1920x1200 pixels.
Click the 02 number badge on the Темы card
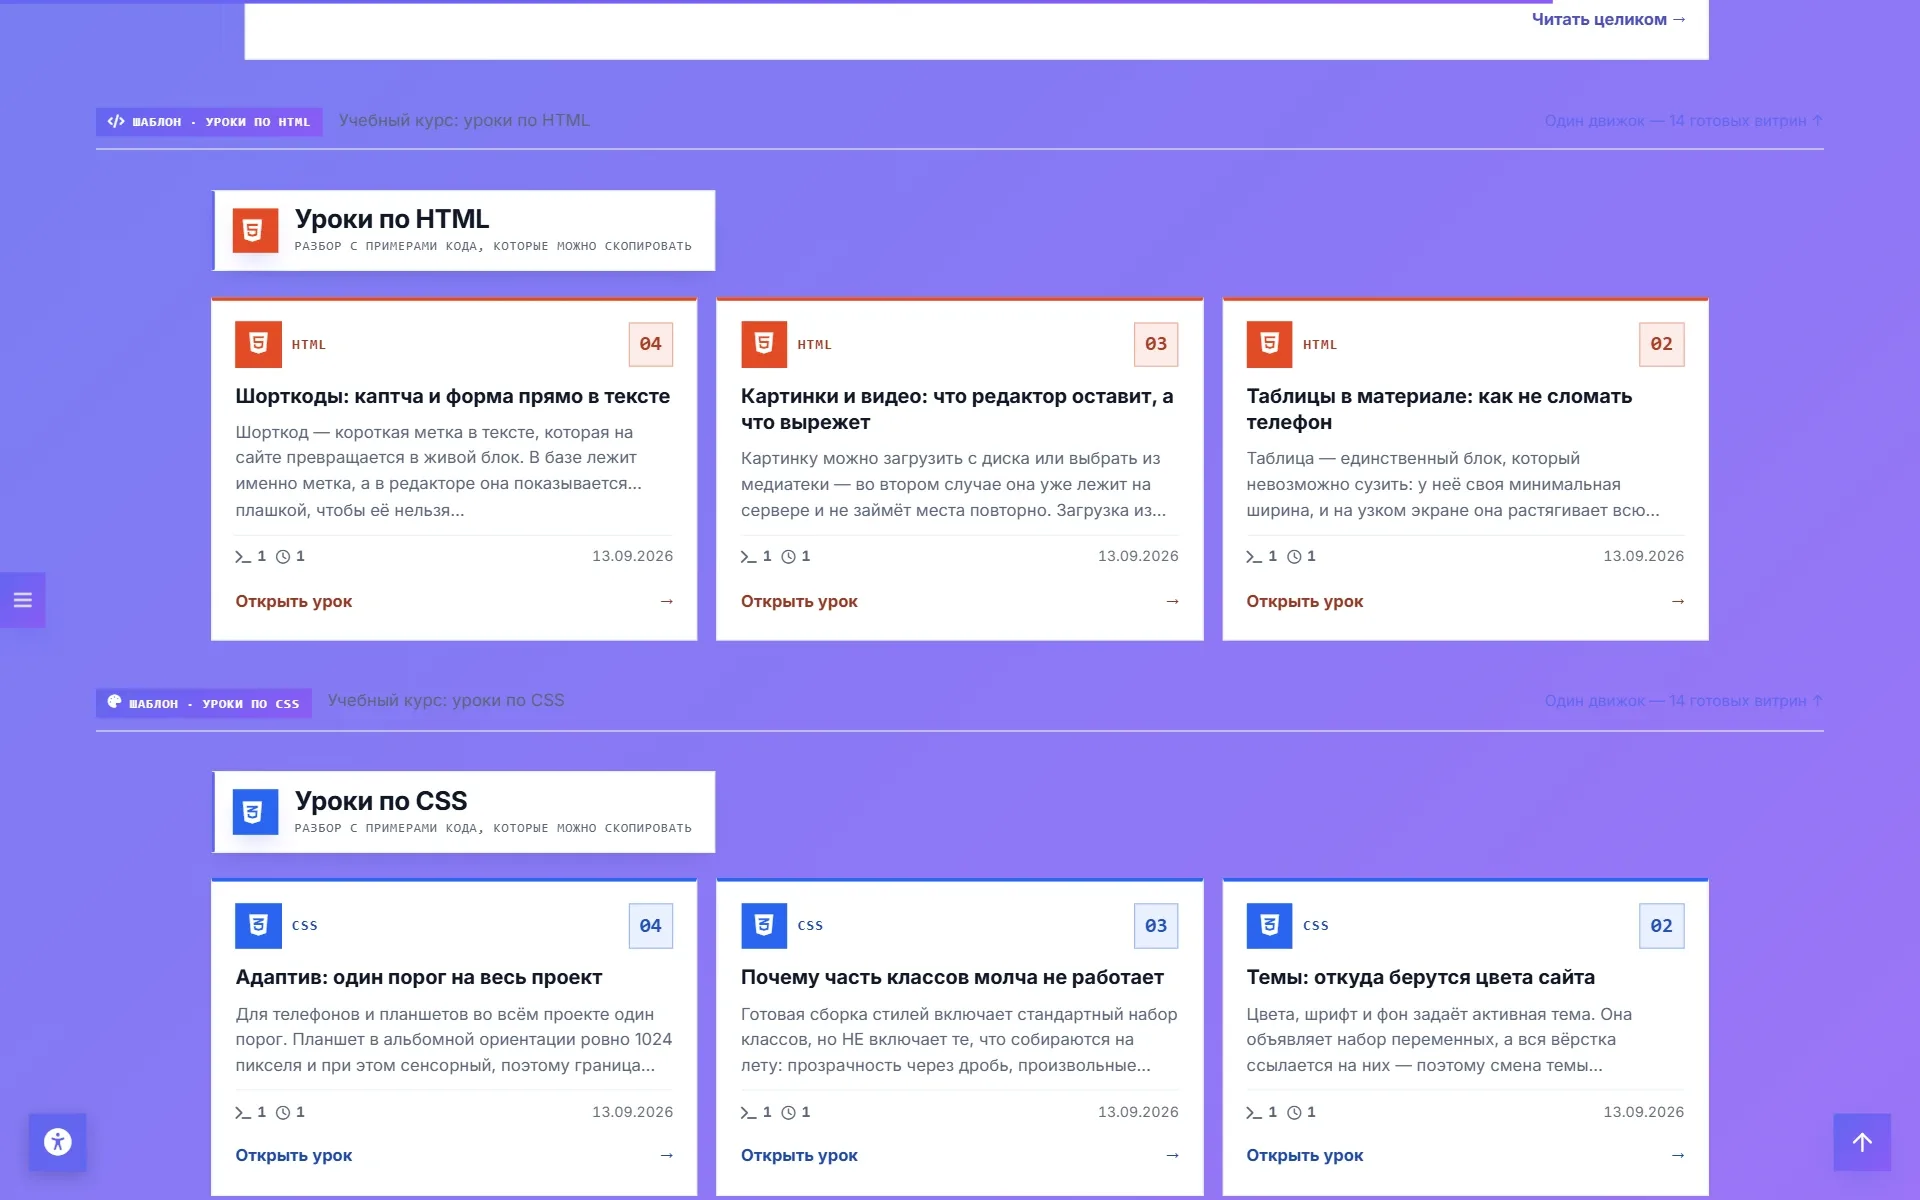(x=1661, y=926)
